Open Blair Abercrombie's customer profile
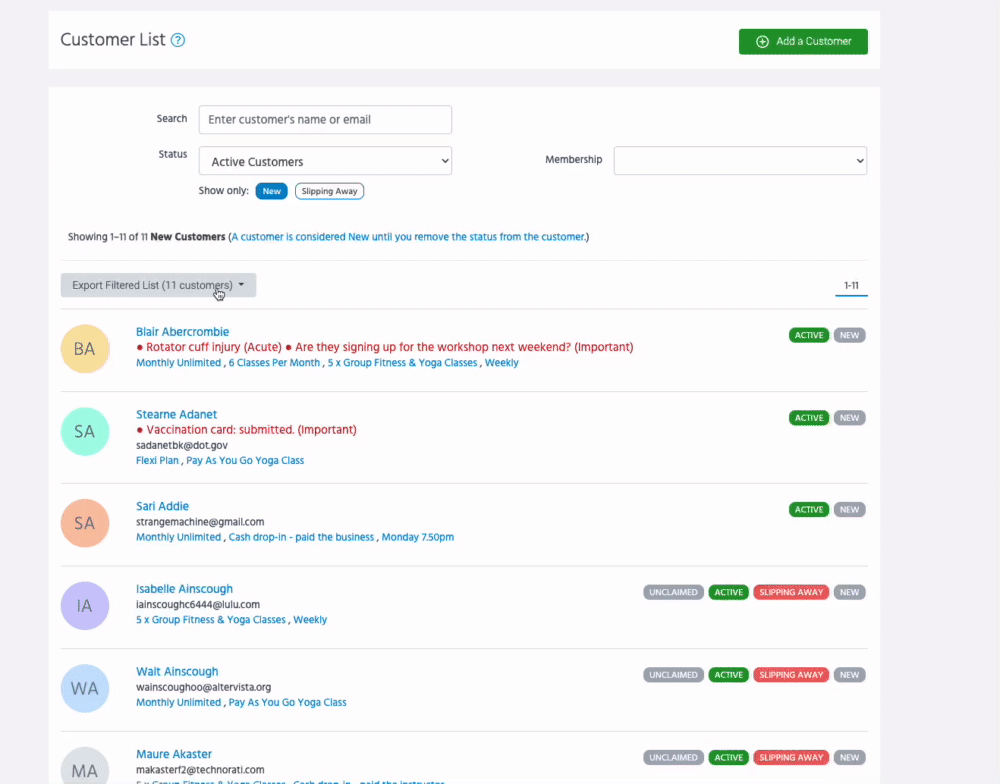 (182, 332)
